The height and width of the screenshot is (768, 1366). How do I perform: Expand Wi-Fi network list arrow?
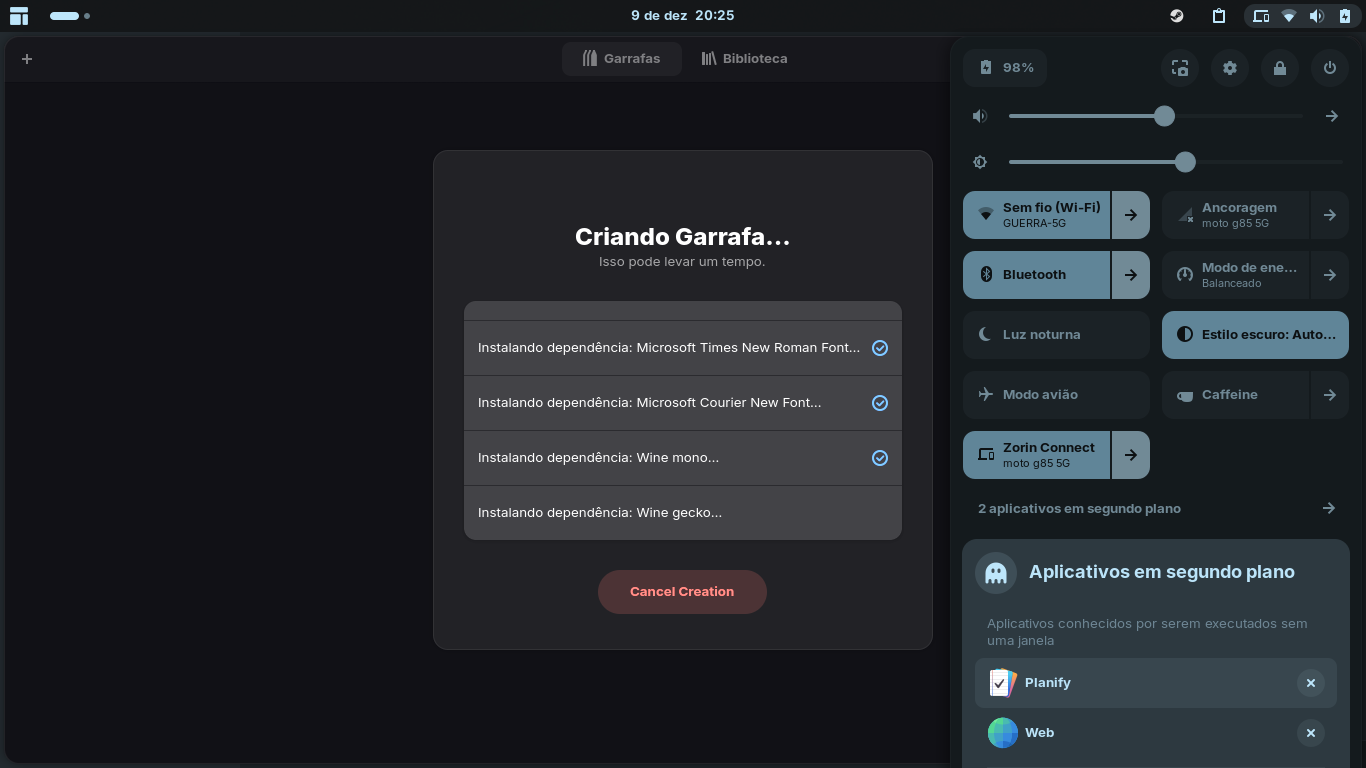[x=1130, y=215]
